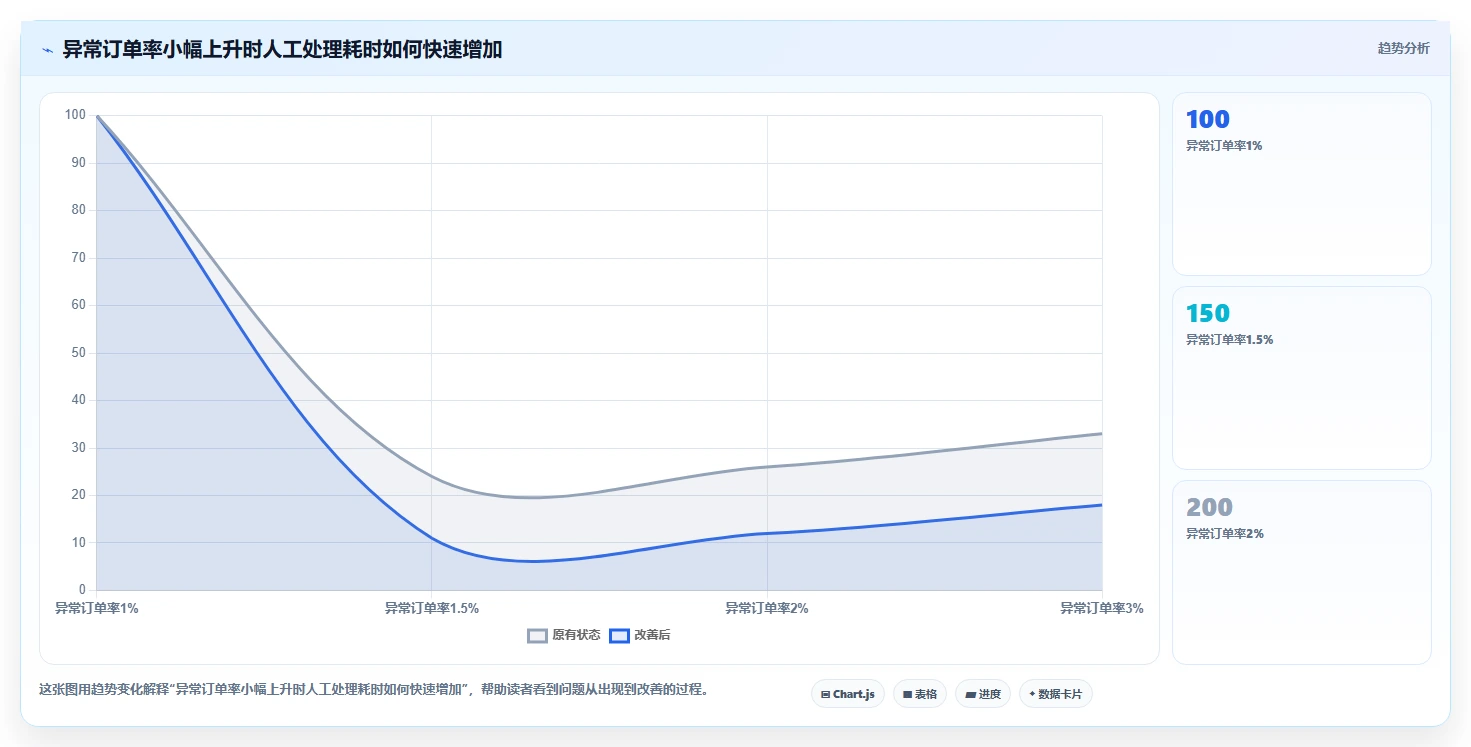Click the Chart.js tag icon
Screen dimensions: 1471x747
(x=825, y=694)
